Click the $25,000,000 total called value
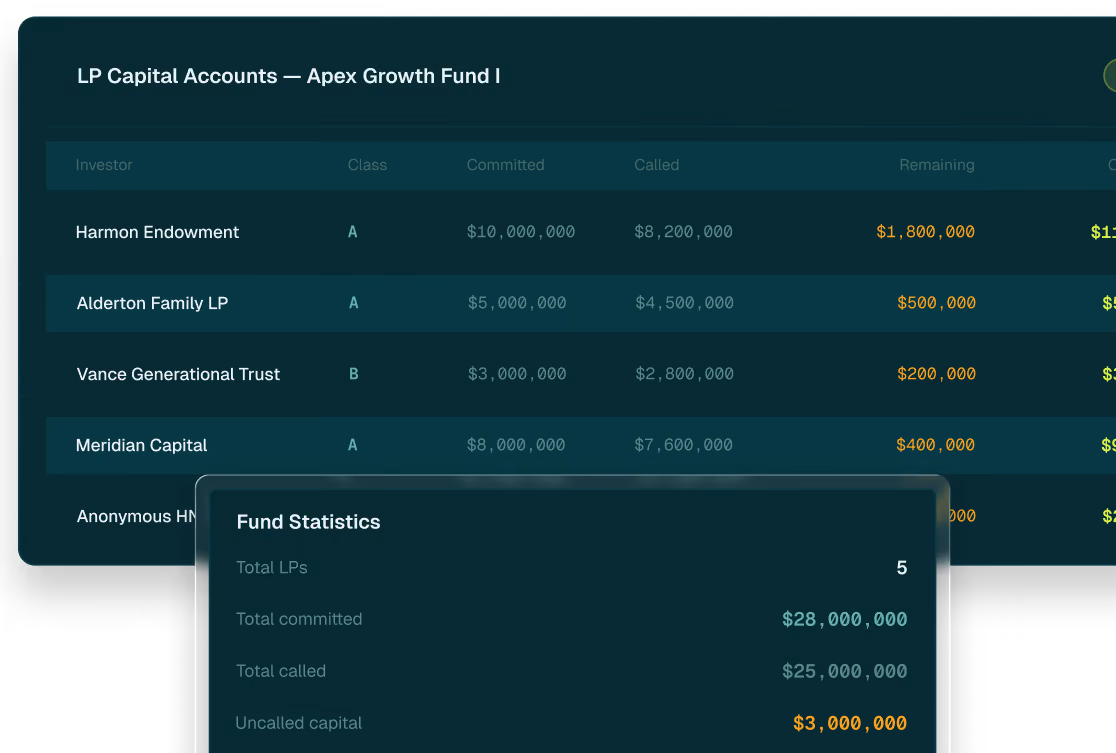This screenshot has width=1116, height=753. (845, 672)
